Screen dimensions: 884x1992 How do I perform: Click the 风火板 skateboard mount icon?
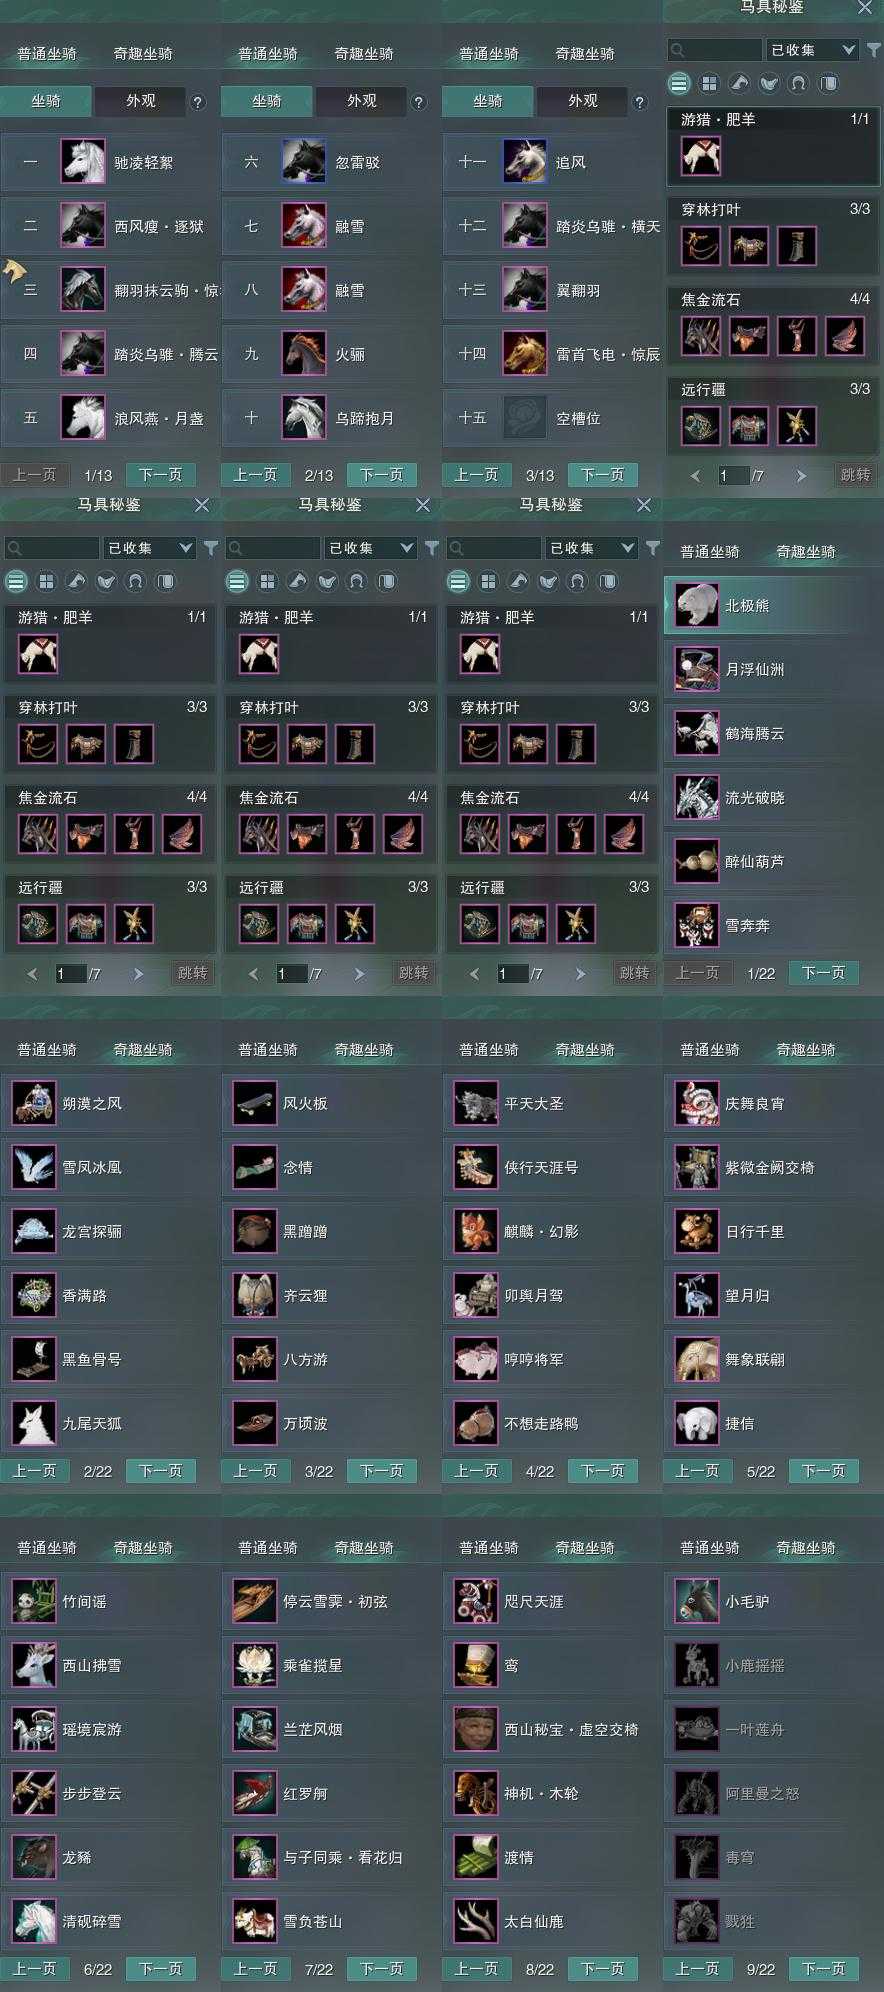point(254,1104)
